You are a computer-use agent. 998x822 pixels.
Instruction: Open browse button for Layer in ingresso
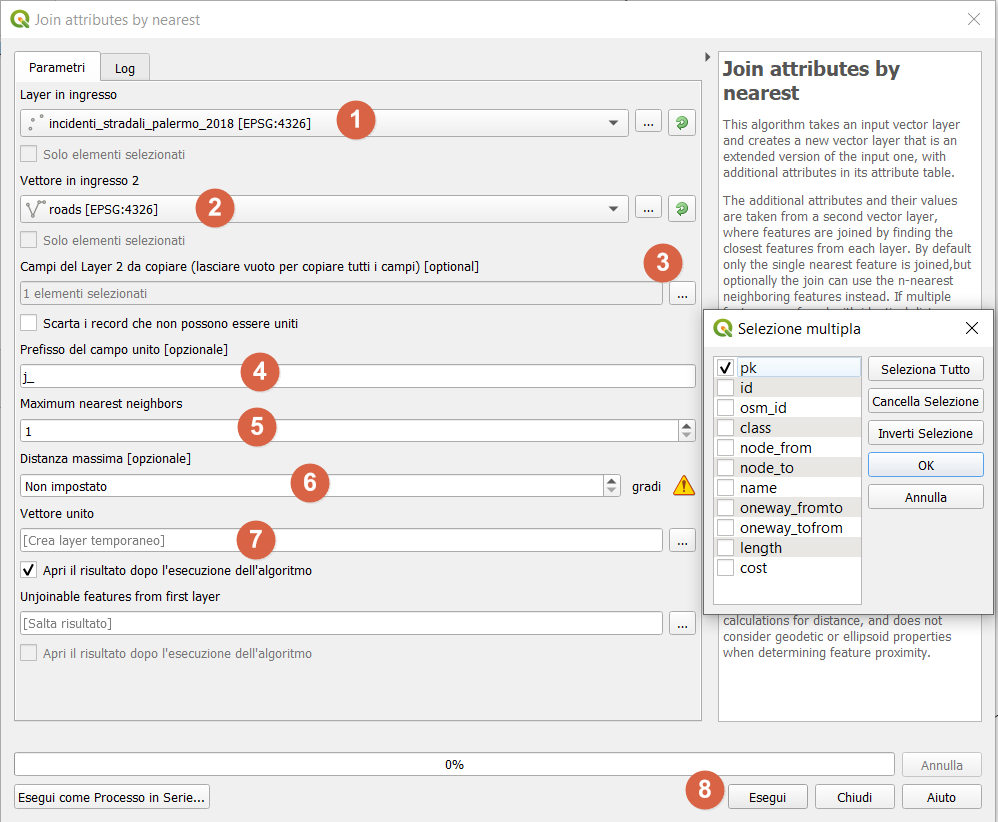coord(648,123)
